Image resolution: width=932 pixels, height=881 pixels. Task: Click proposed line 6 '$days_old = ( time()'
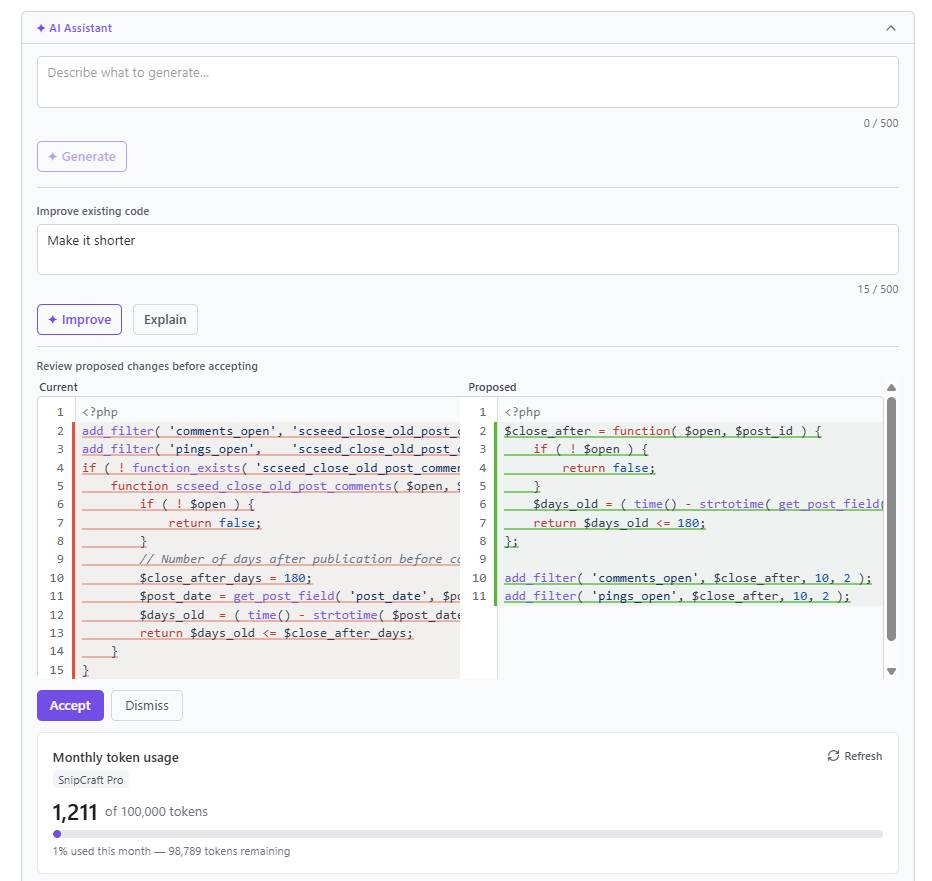coord(708,504)
